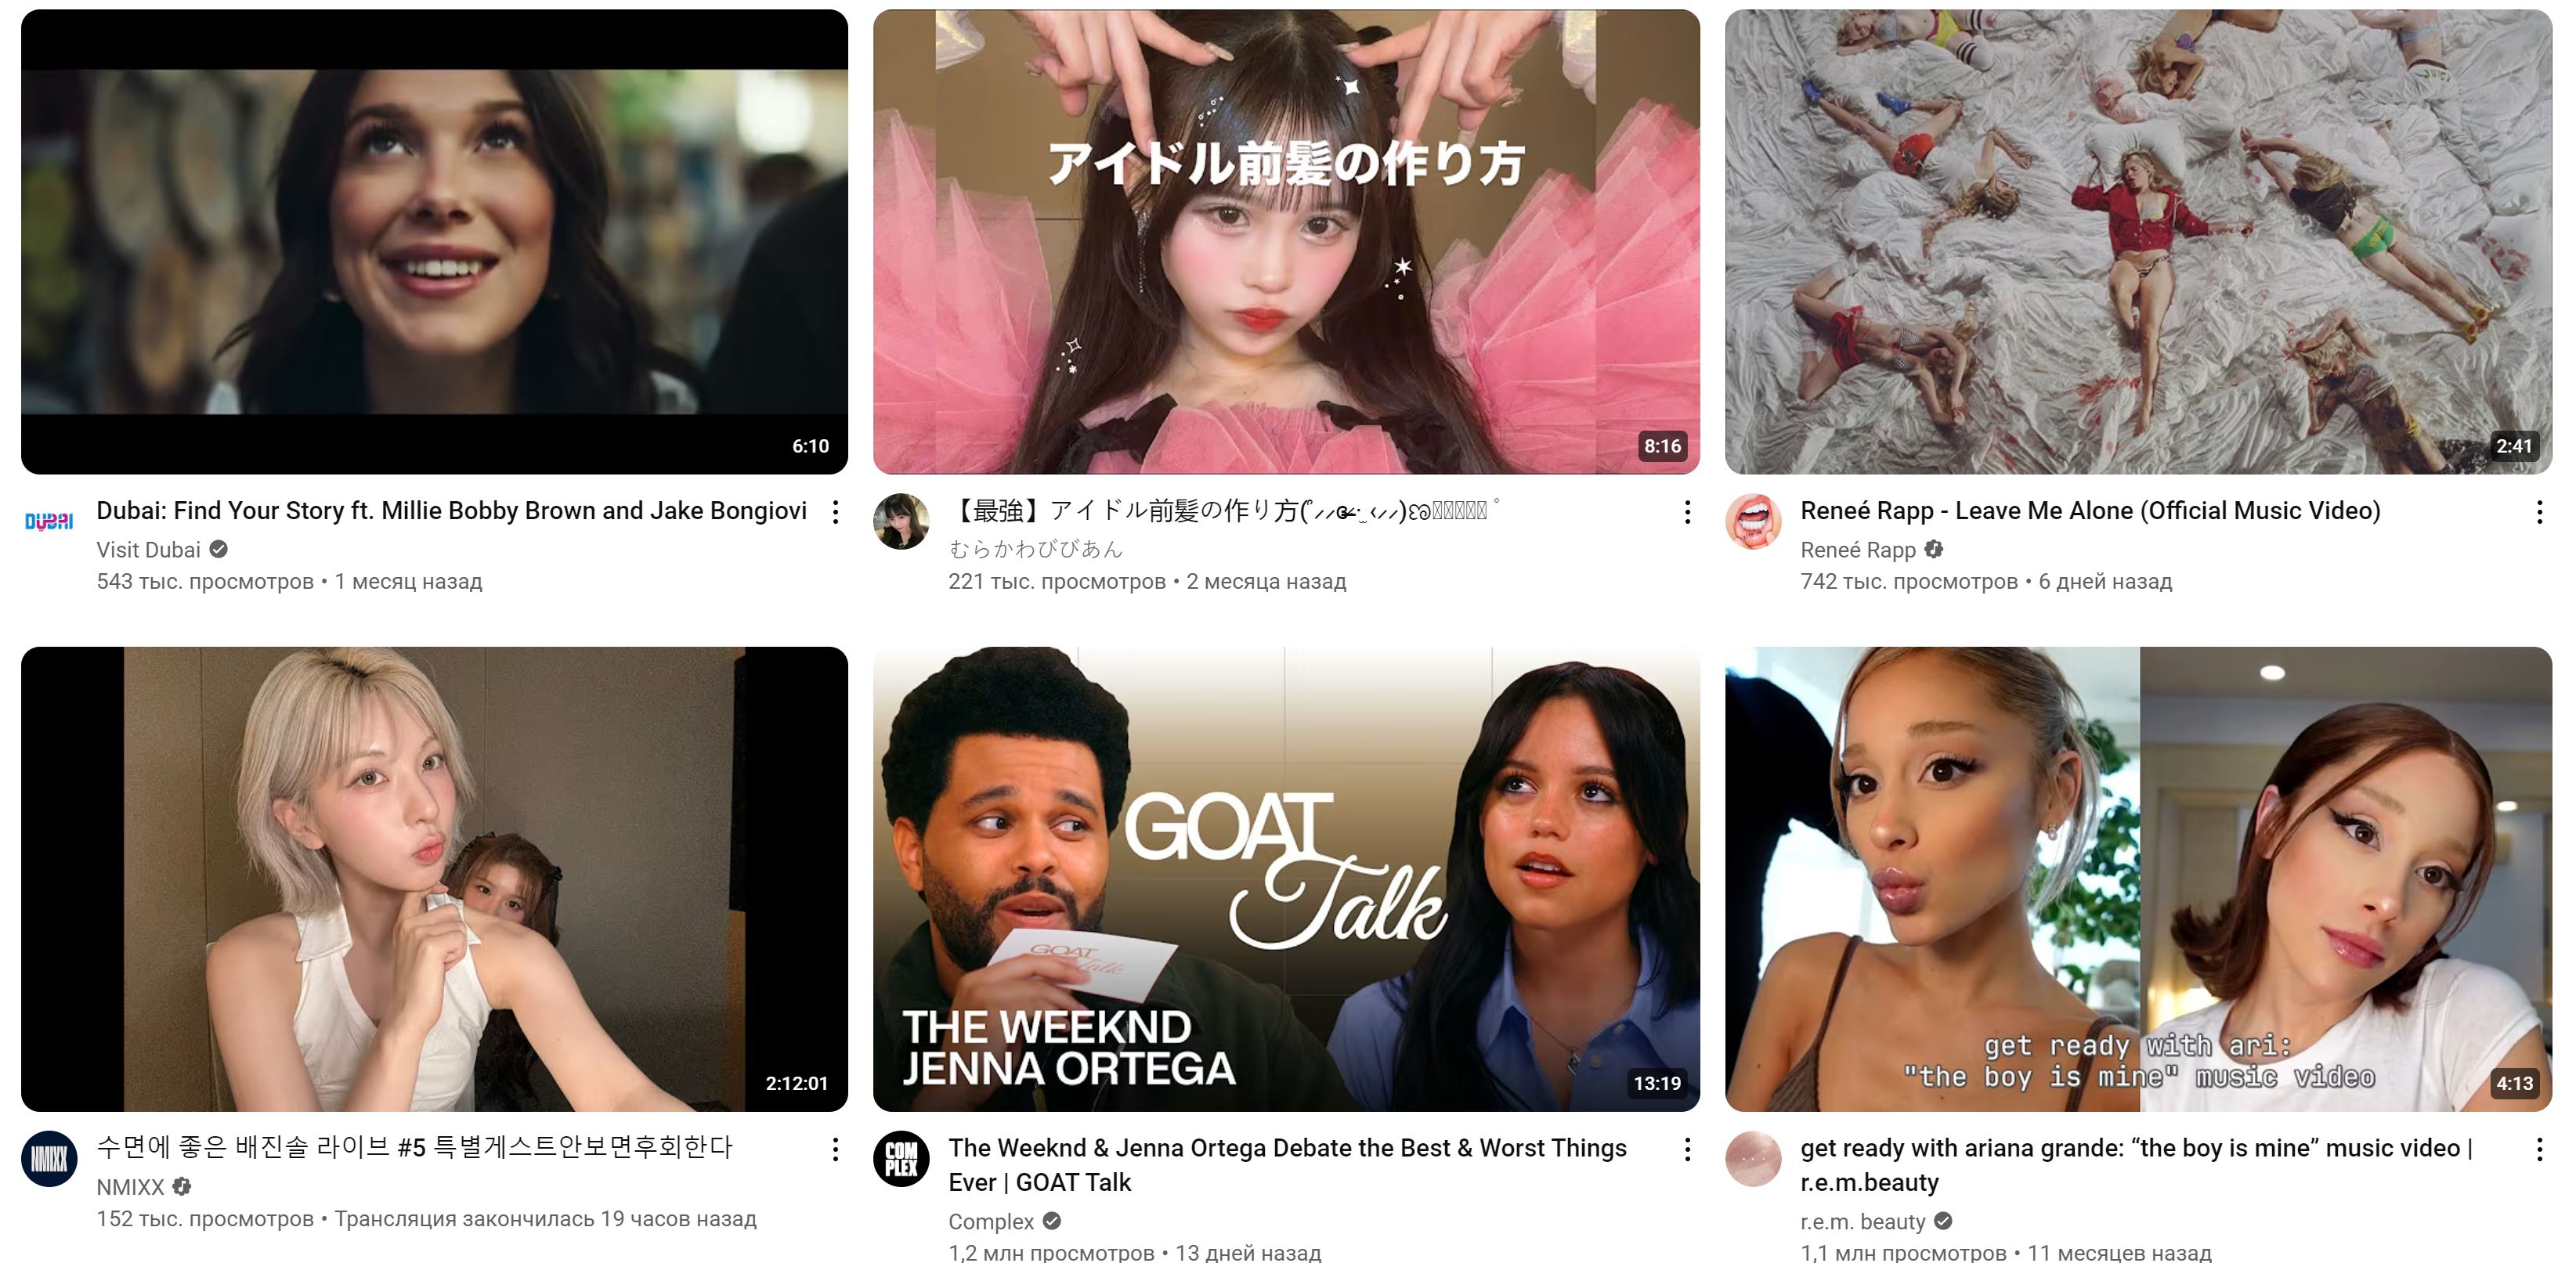Open more options for NMIXX livestream video
Viewport: 2576px width, 1263px height.
coord(835,1150)
